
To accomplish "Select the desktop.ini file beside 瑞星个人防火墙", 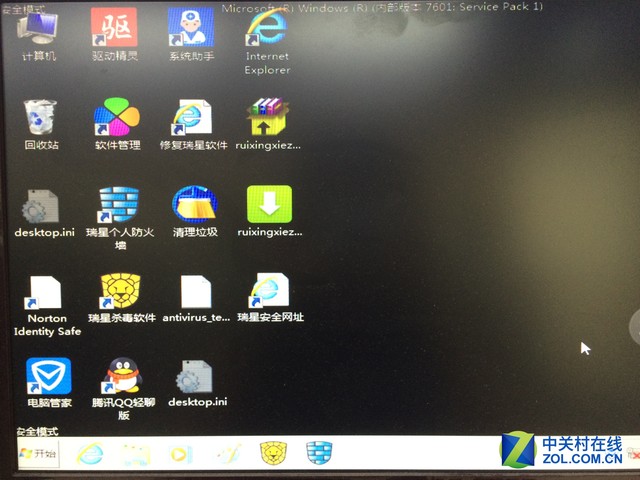I will point(43,213).
